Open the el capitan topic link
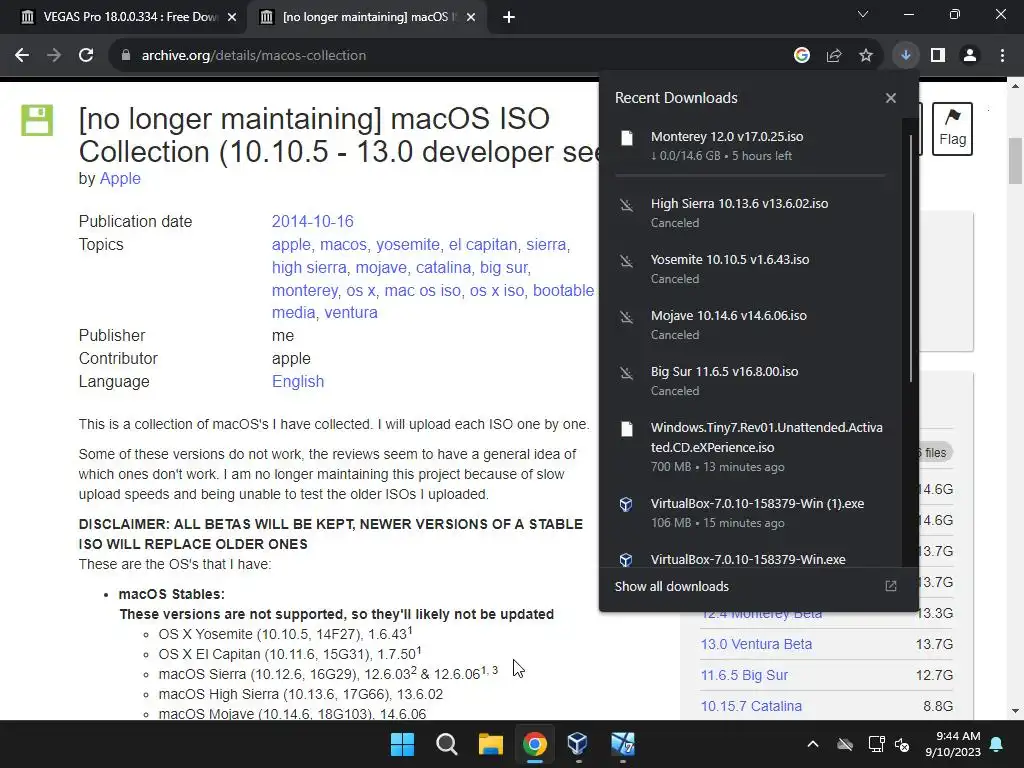 [483, 244]
